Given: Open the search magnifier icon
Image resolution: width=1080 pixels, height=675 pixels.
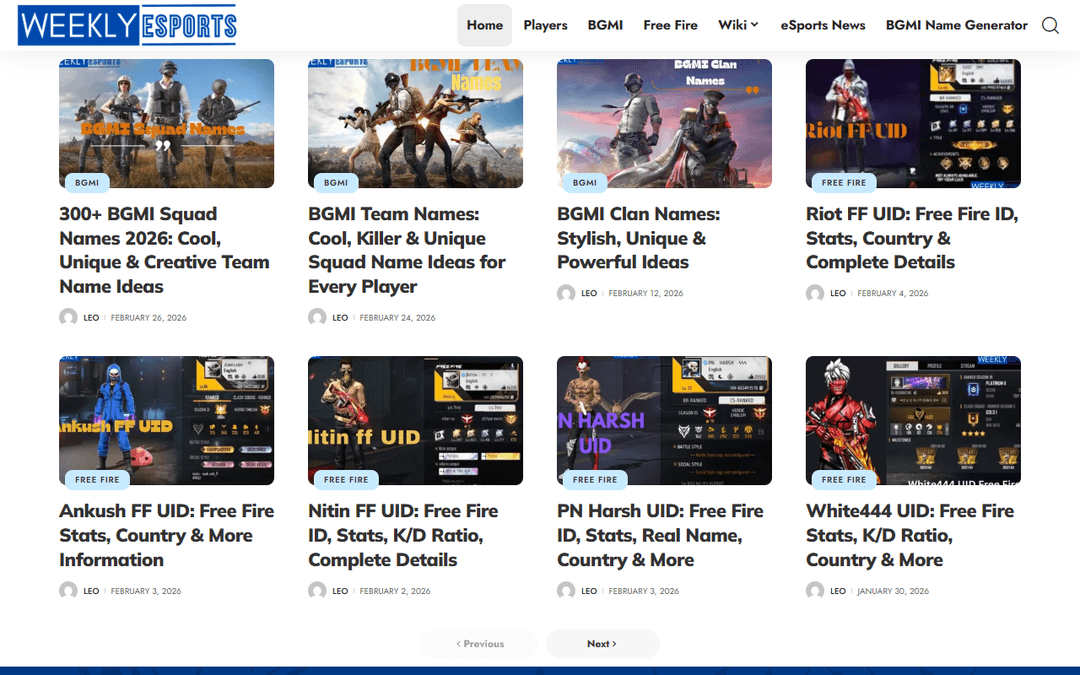Looking at the screenshot, I should click(x=1050, y=25).
